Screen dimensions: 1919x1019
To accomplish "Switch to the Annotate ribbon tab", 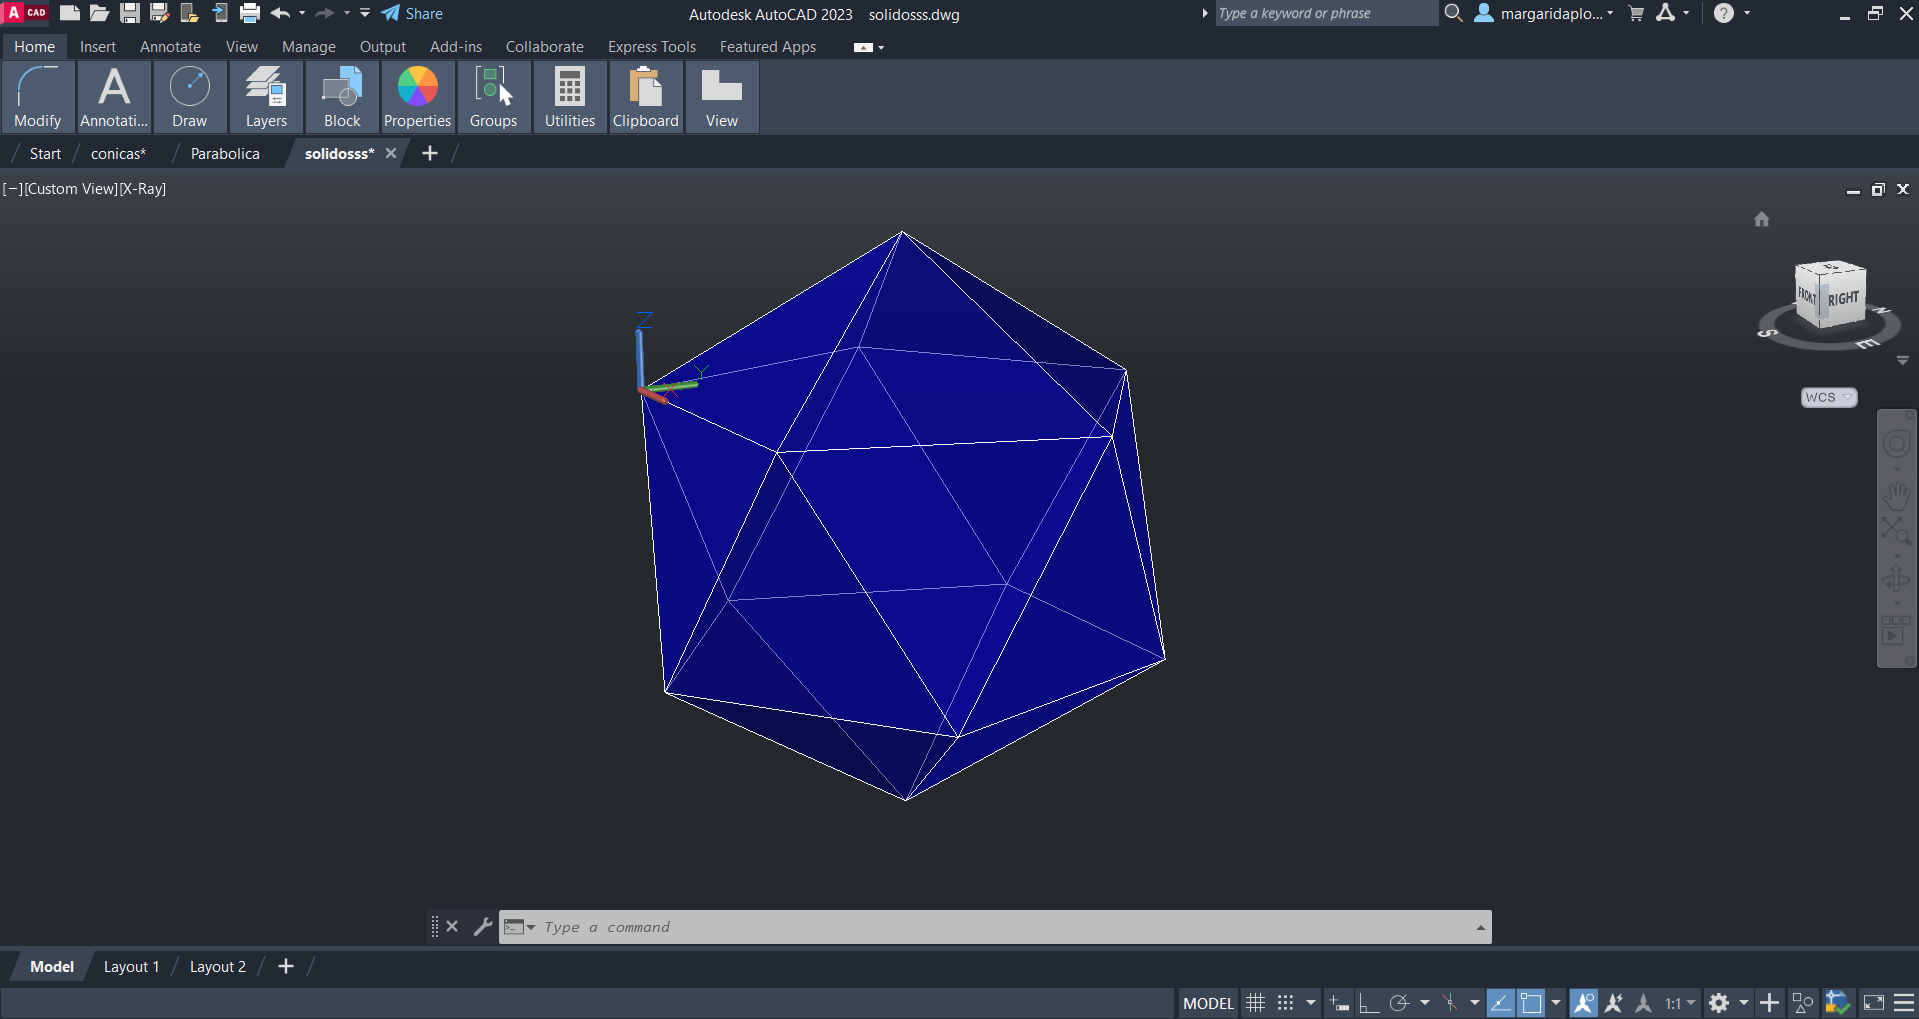I will [x=170, y=47].
